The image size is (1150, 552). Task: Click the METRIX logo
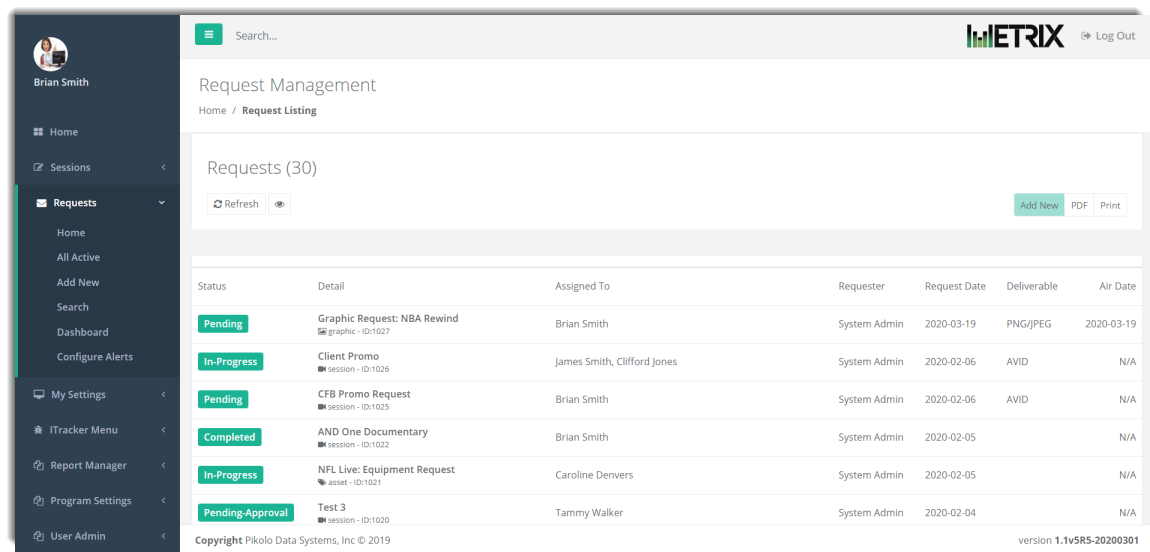tap(1015, 35)
